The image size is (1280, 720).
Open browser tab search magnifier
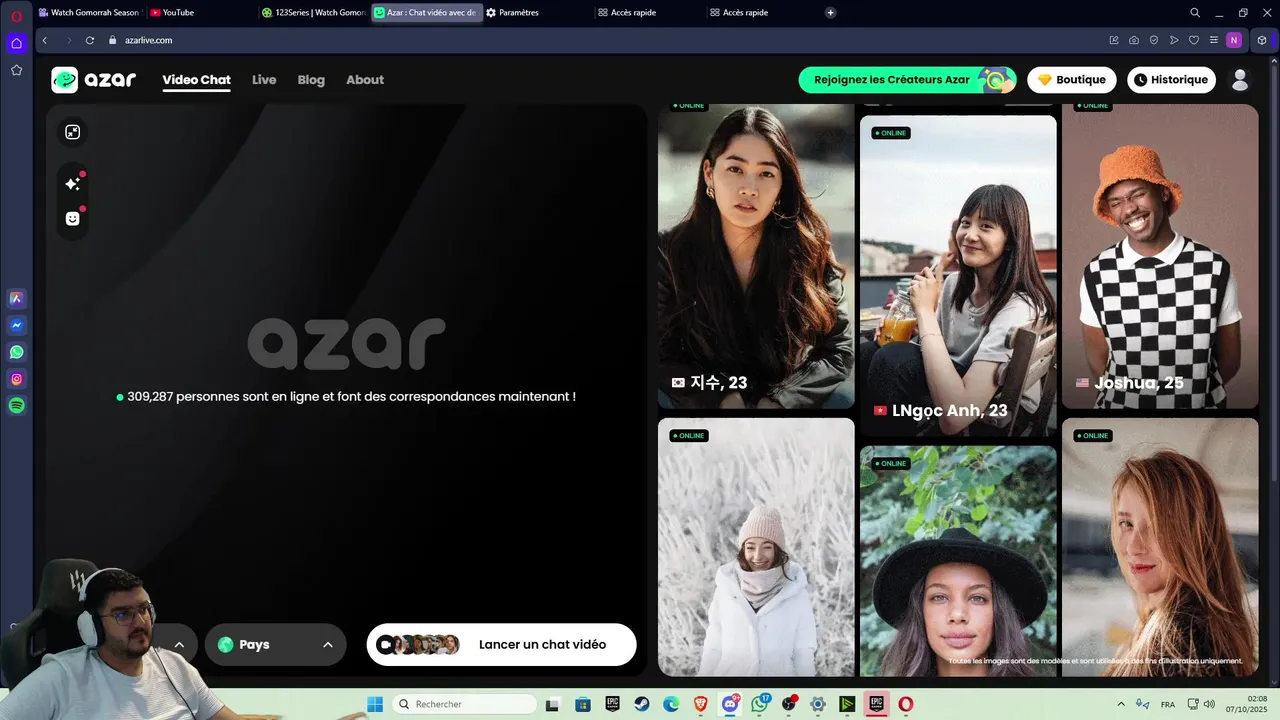1195,13
